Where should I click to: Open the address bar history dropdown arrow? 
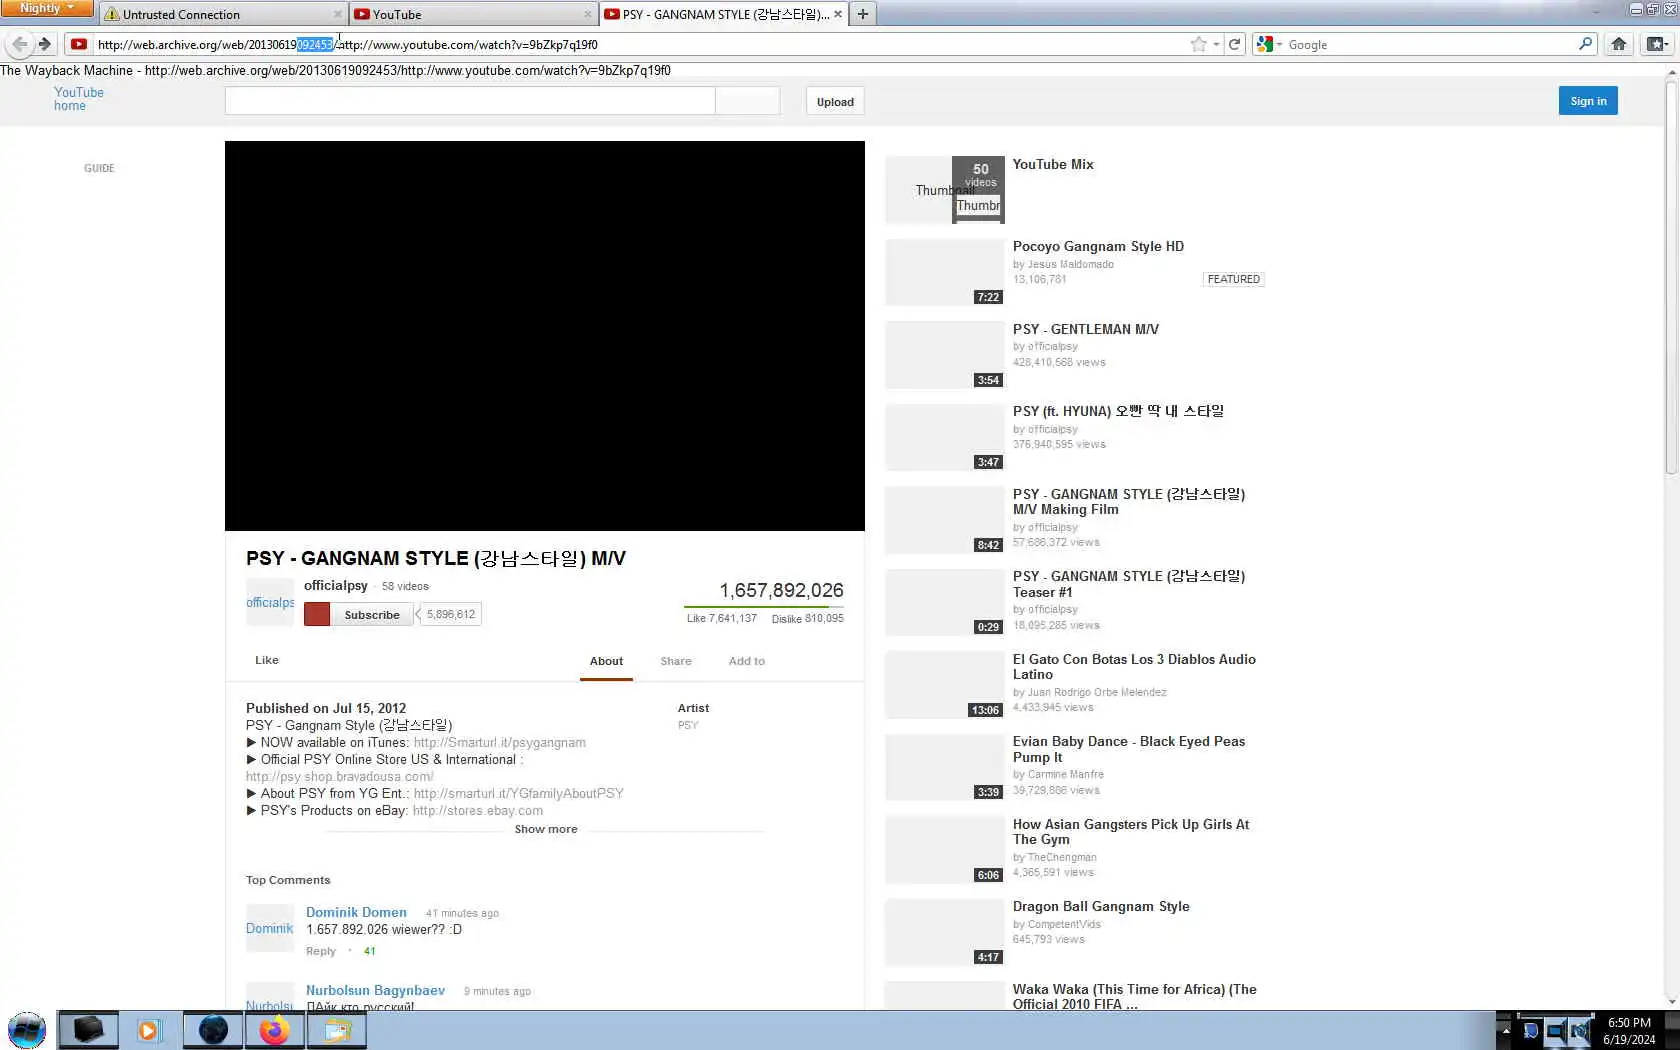click(1216, 44)
